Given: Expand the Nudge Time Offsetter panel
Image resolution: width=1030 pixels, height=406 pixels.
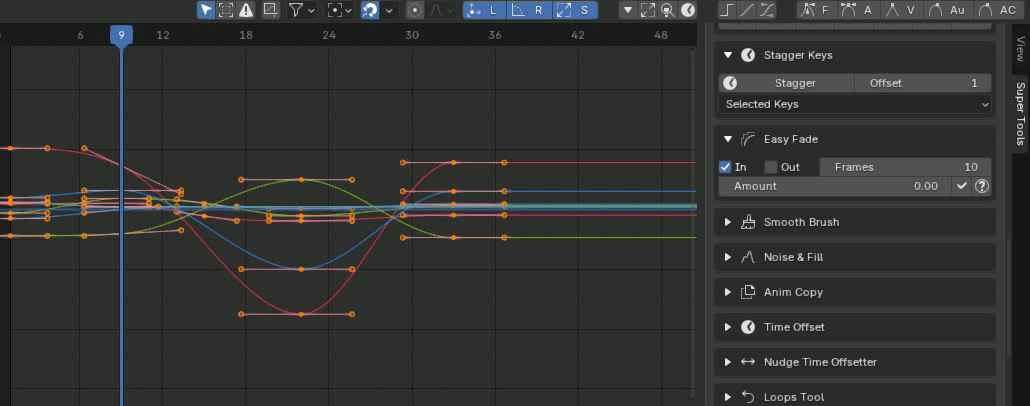Looking at the screenshot, I should (727, 362).
